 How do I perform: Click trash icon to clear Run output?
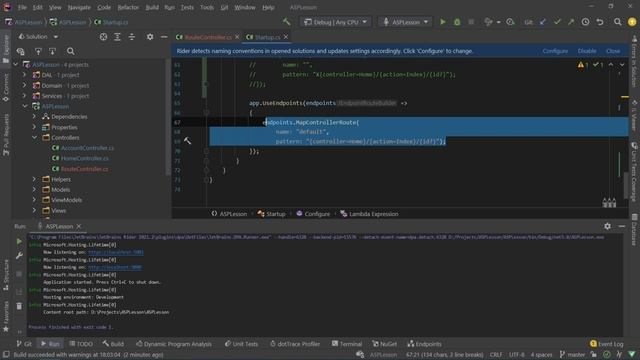19,306
